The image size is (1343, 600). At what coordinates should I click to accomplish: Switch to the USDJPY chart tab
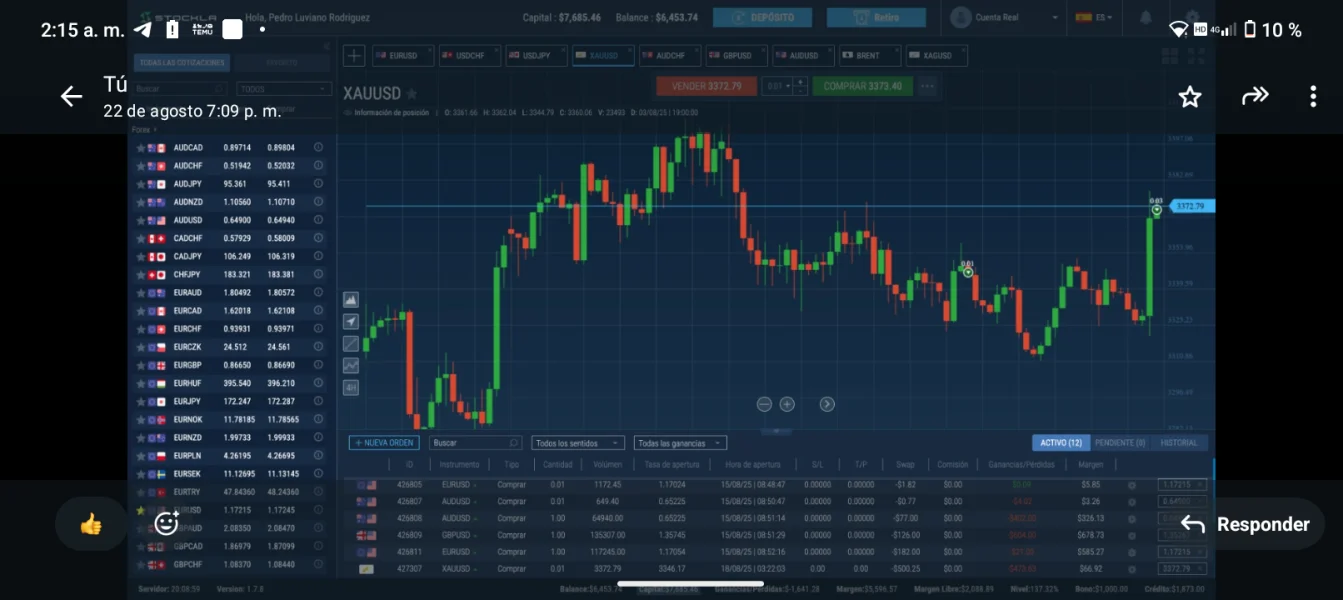(535, 56)
